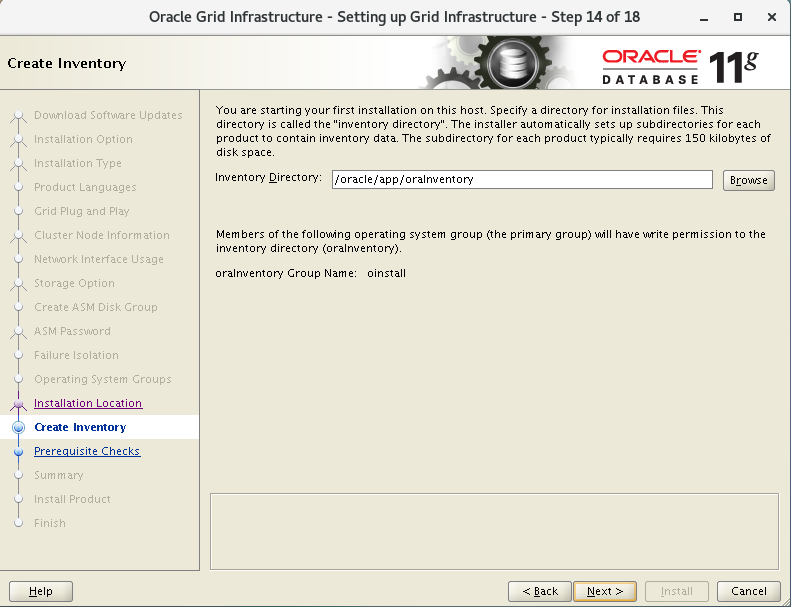Click the Finish step
The width and height of the screenshot is (791, 607).
(49, 523)
